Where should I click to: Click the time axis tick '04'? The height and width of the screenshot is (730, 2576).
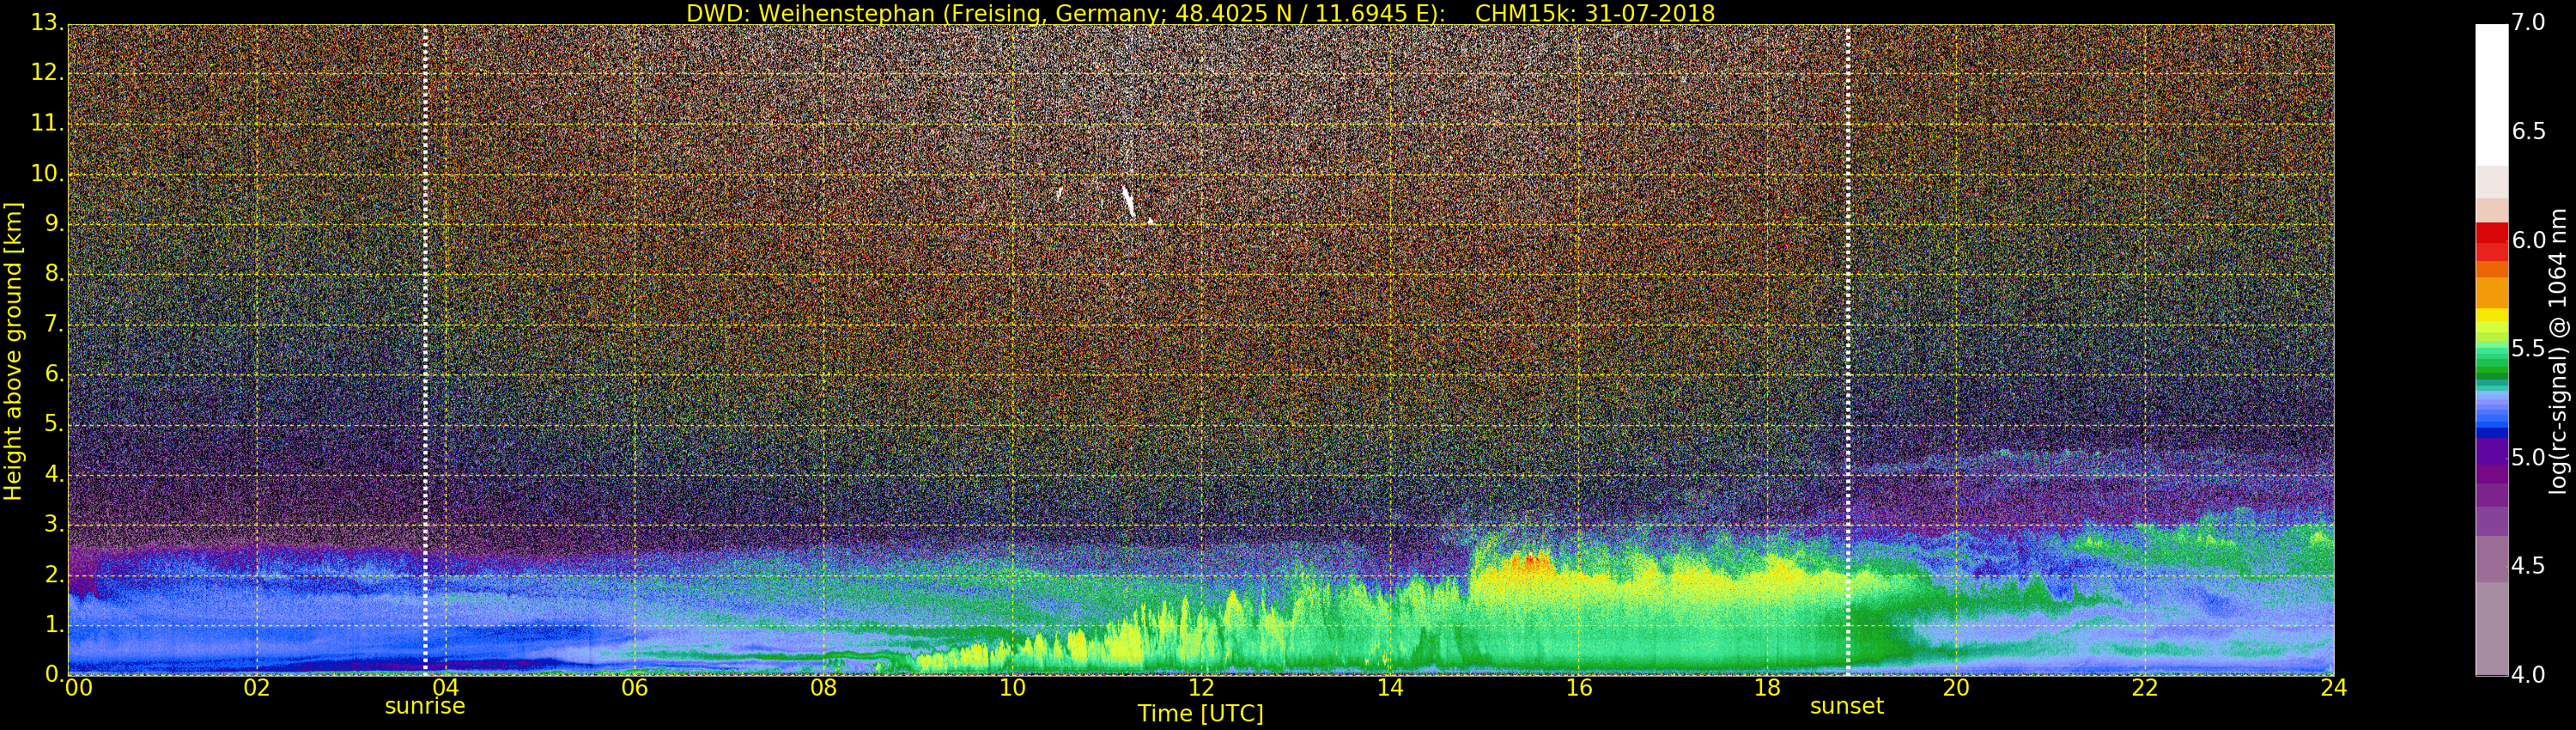[x=445, y=688]
